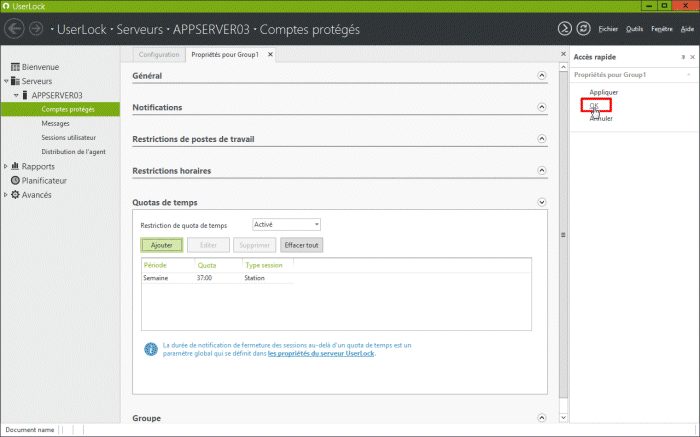Open the Aide menu
Image resolution: width=700 pixels, height=437 pixels.
click(687, 29)
